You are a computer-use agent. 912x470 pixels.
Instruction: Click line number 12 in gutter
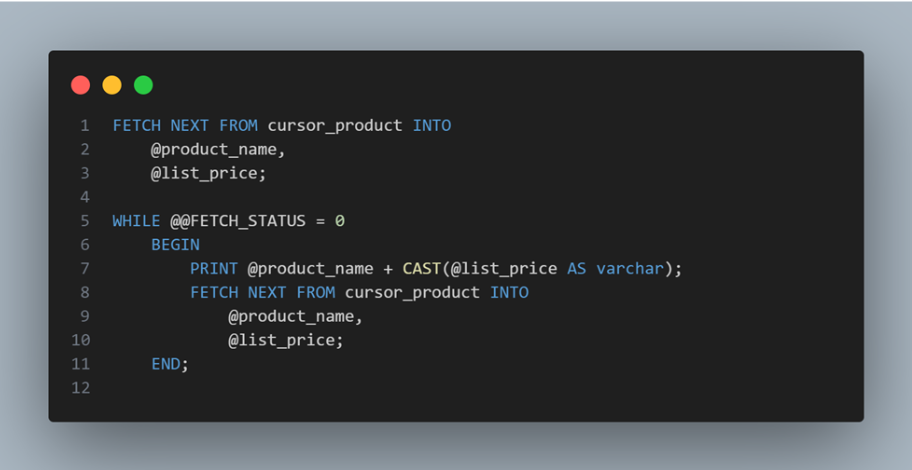pyautogui.click(x=81, y=387)
